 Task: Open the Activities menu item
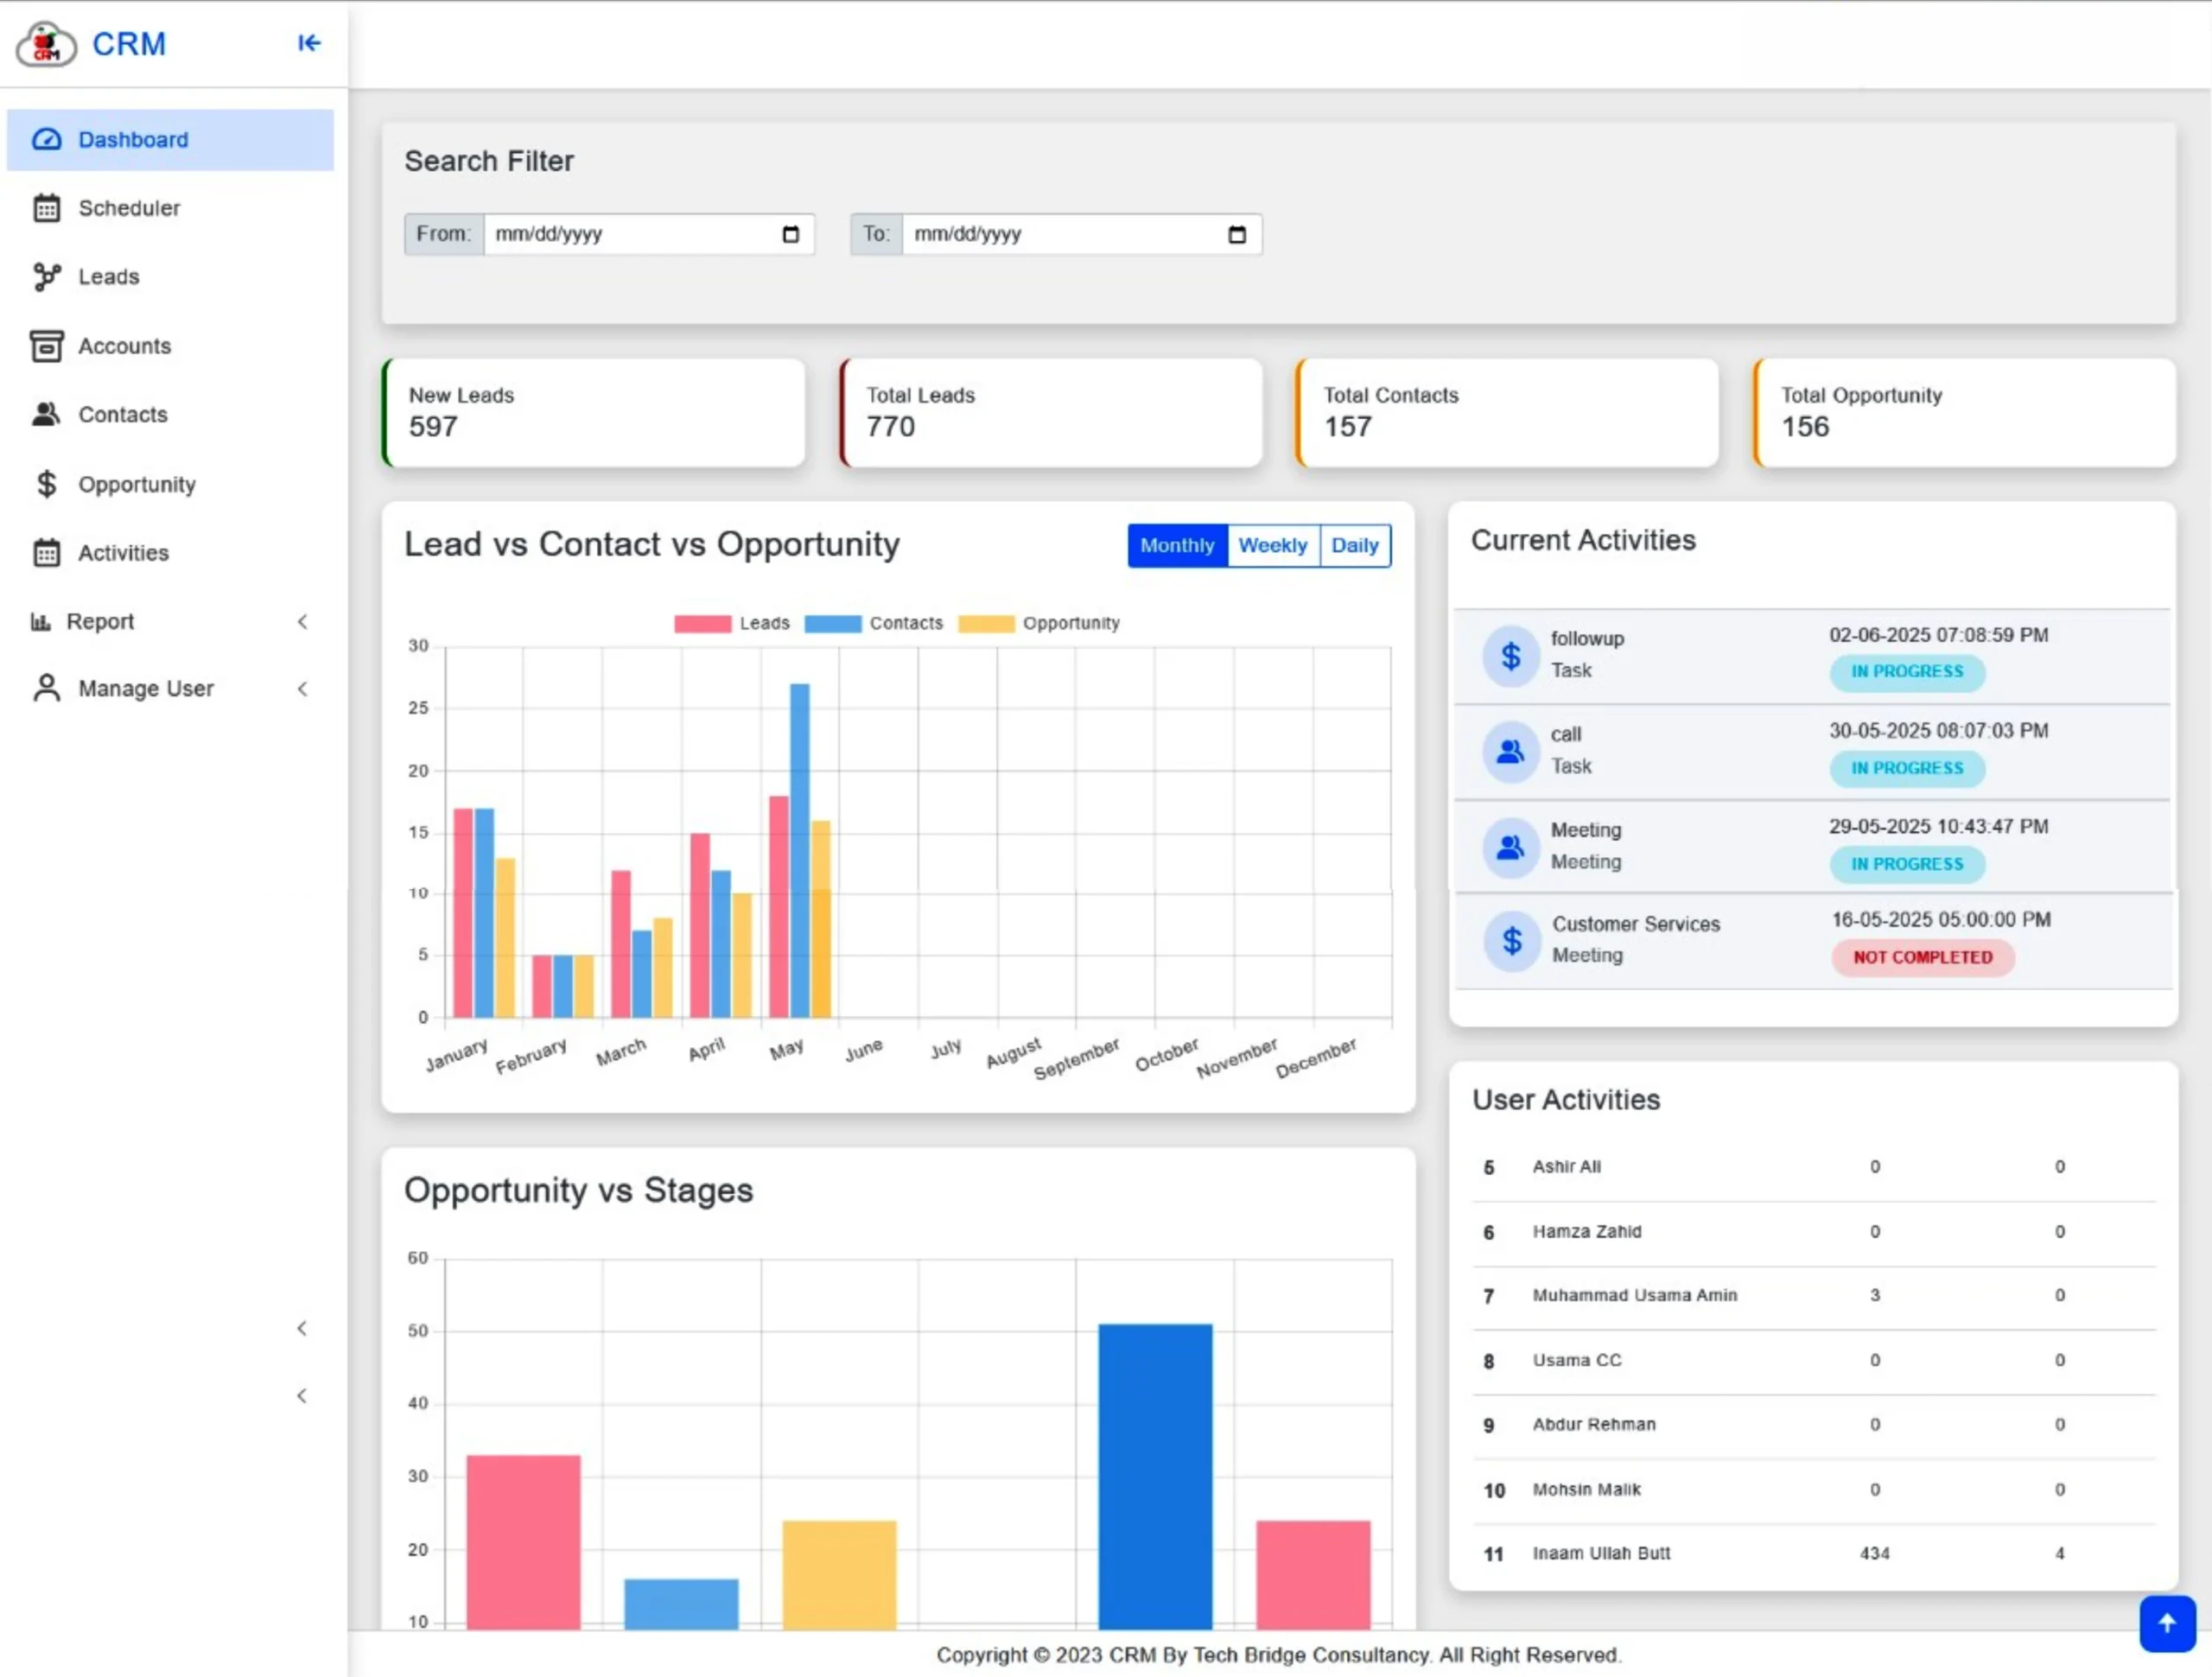[123, 553]
